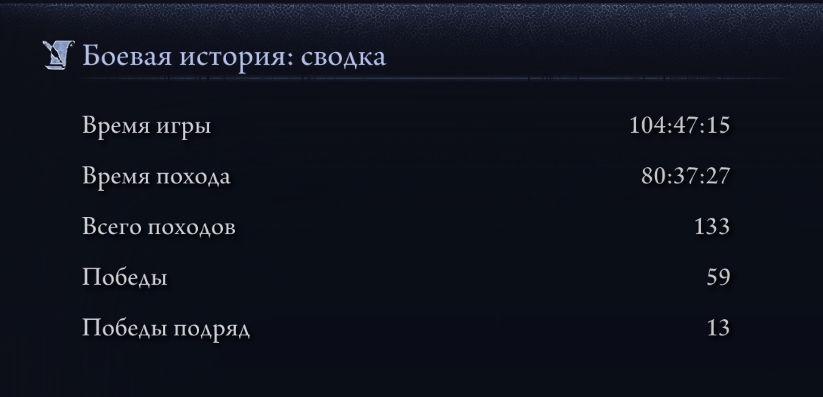This screenshot has height=397, width=823.
Task: Click the total expeditions value 133
Action: tap(712, 227)
